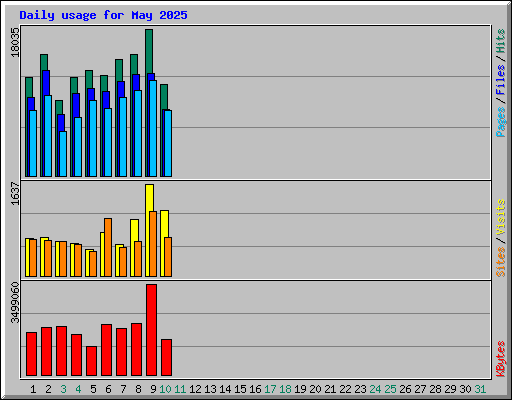Click green day 10 on the date axis
Screen dimensions: 512x400
(x=165, y=389)
